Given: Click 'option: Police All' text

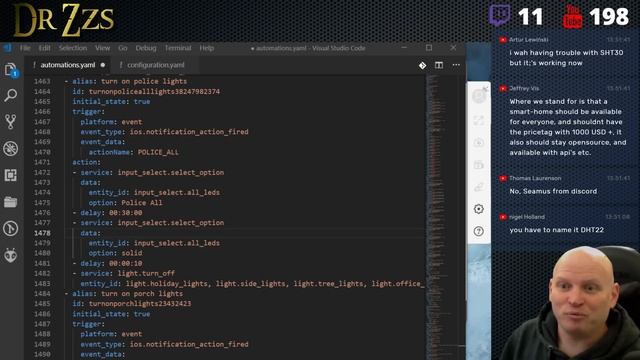Looking at the screenshot, I should click(125, 203).
